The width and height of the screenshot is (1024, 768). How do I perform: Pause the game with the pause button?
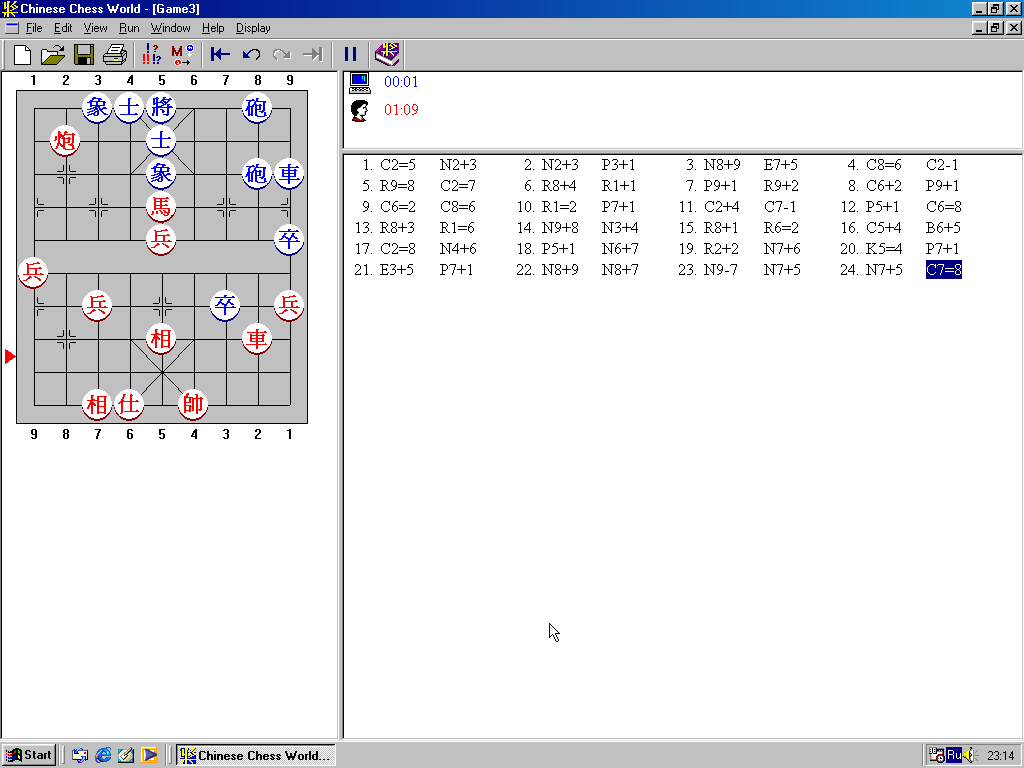click(350, 54)
